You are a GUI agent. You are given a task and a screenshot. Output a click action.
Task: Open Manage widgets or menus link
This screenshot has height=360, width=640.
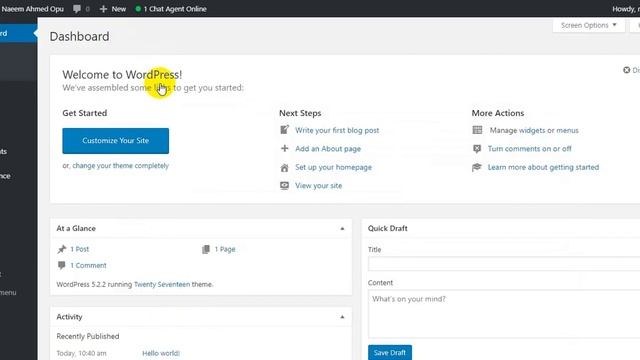[x=534, y=130]
